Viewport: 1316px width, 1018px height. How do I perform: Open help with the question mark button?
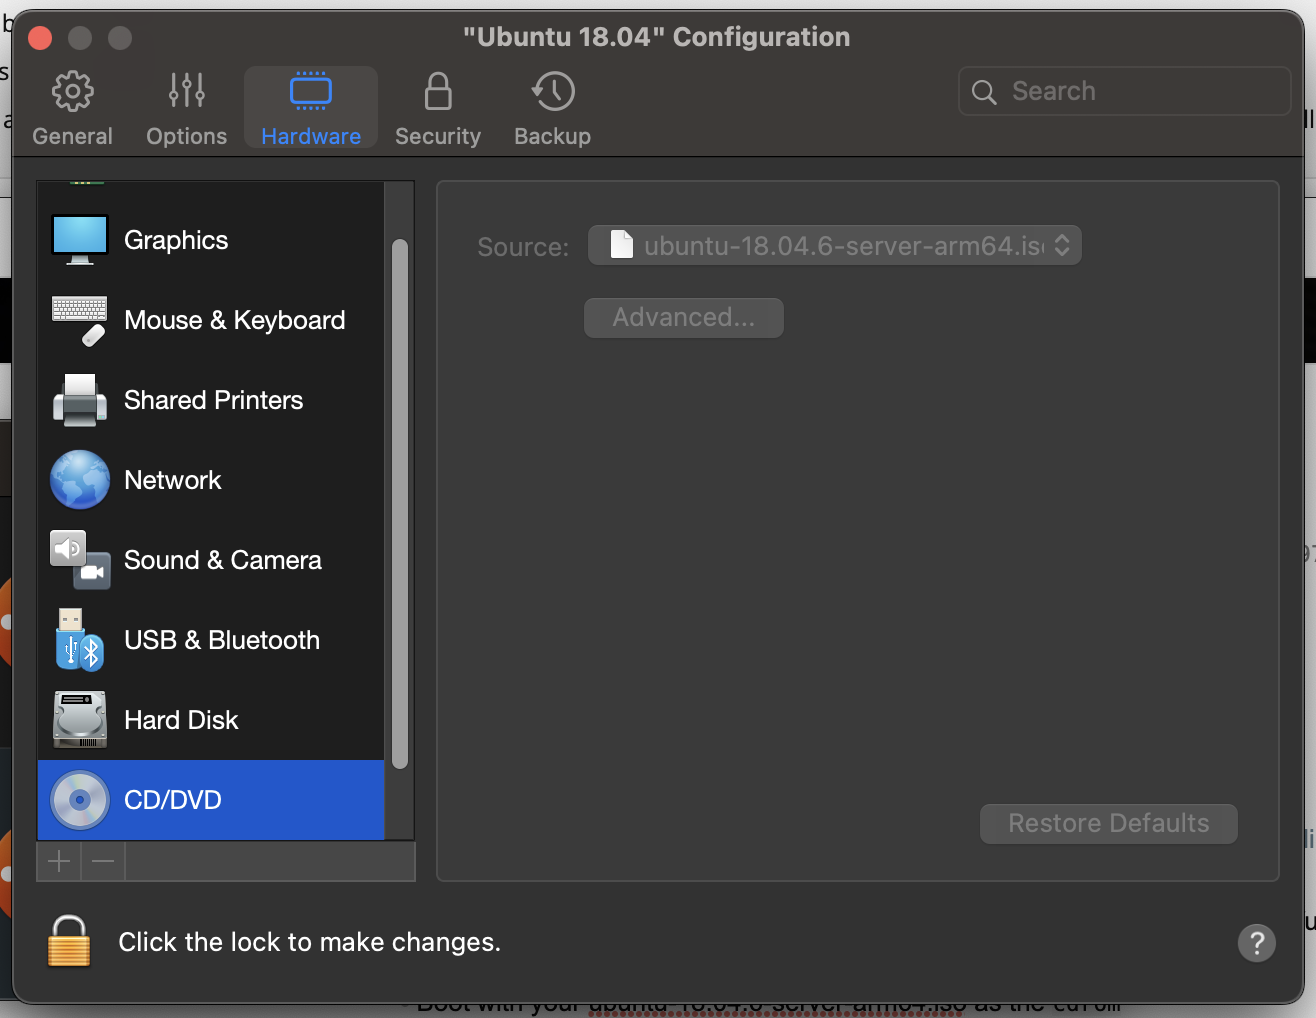tap(1257, 942)
